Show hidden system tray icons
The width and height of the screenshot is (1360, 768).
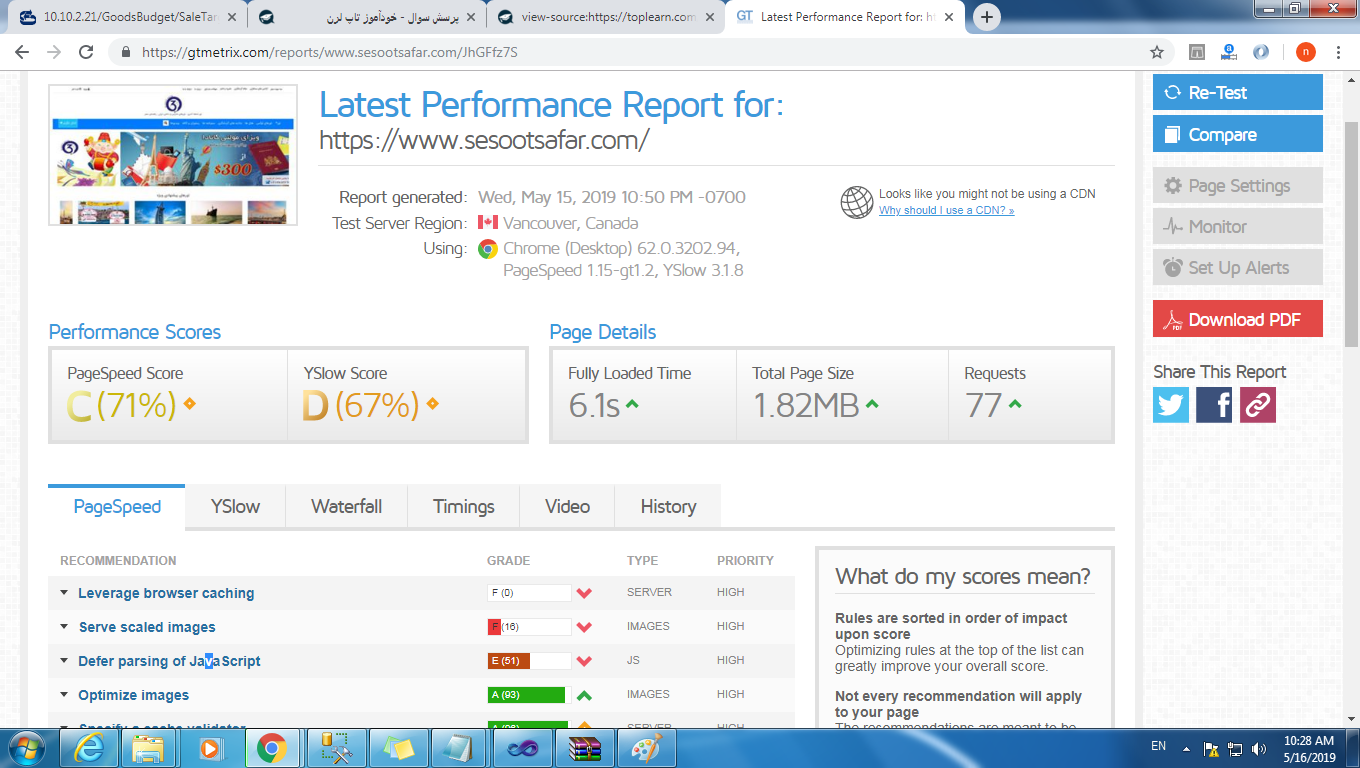(x=1187, y=747)
